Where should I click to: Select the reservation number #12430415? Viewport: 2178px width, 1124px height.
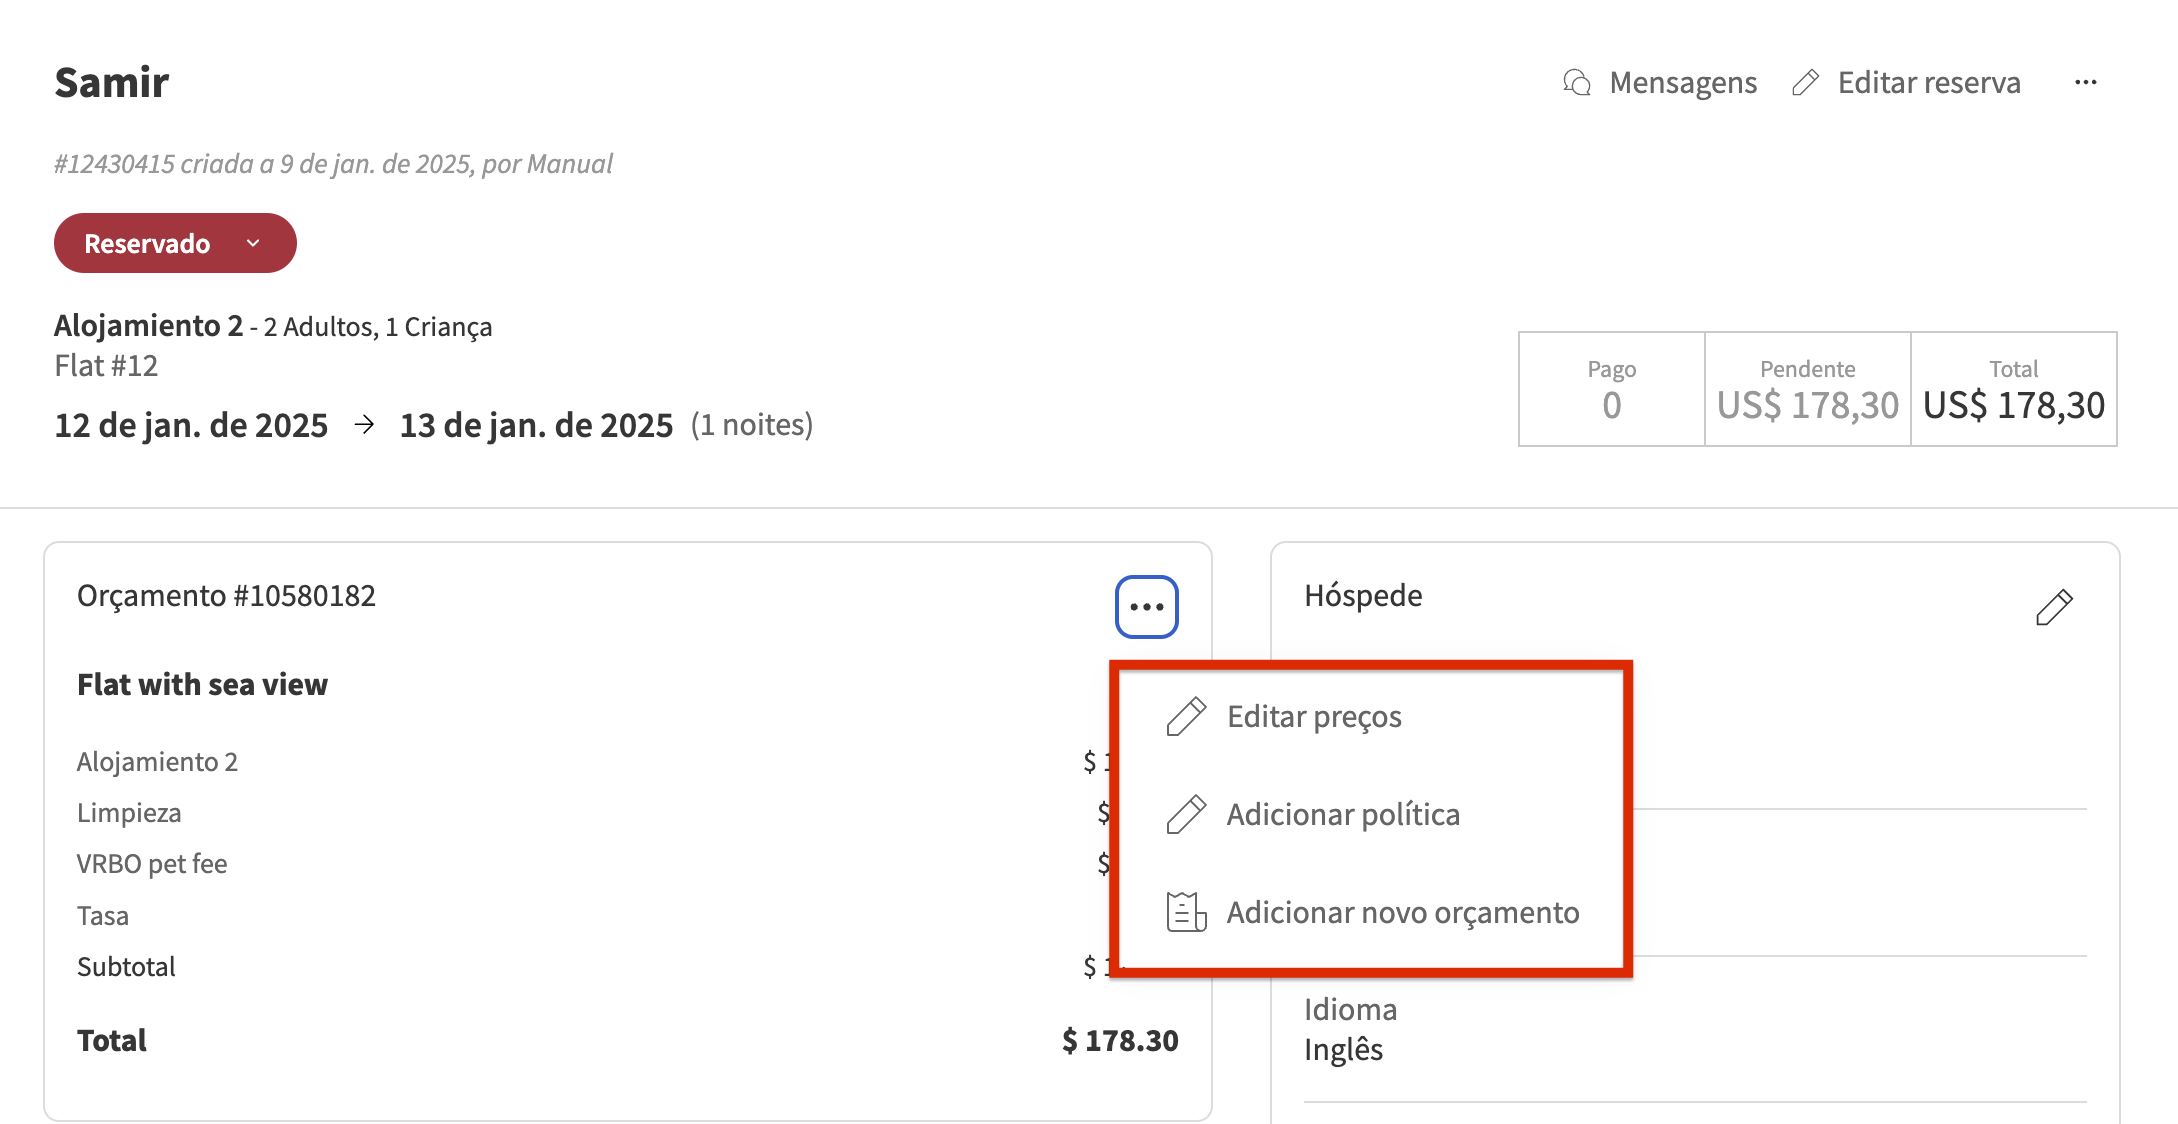coord(115,163)
